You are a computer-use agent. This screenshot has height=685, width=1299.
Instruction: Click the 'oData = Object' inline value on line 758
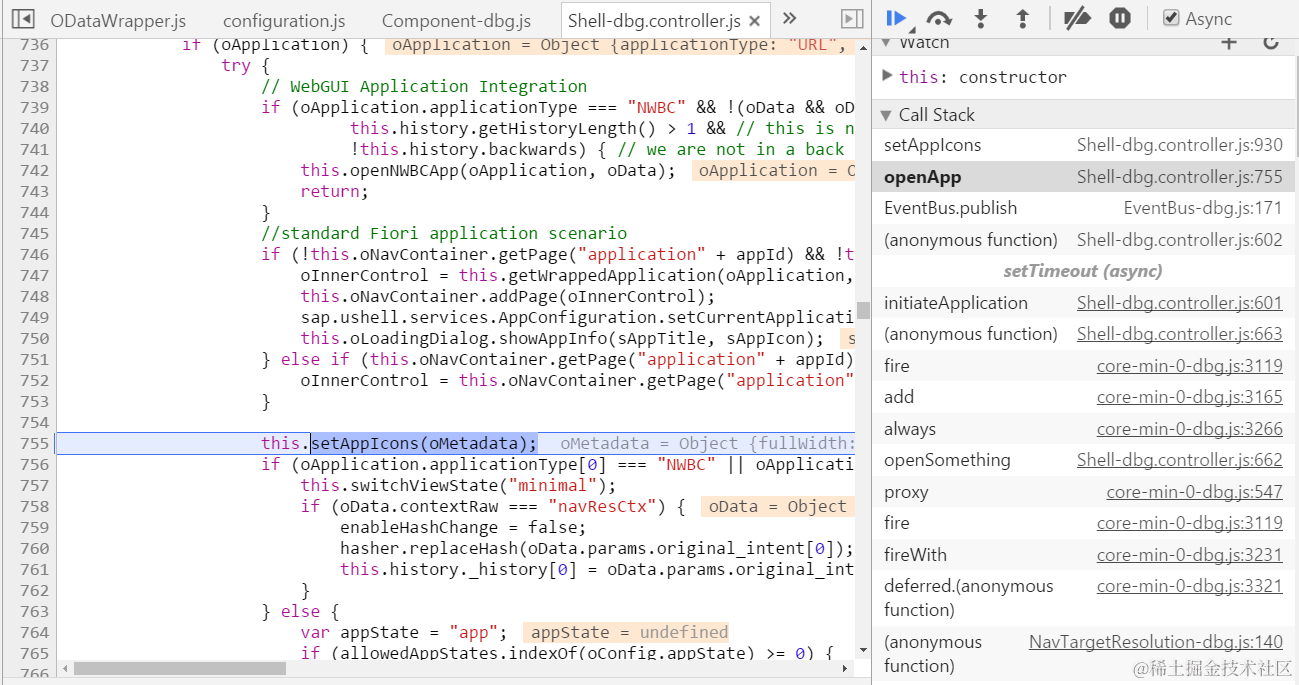pos(778,506)
